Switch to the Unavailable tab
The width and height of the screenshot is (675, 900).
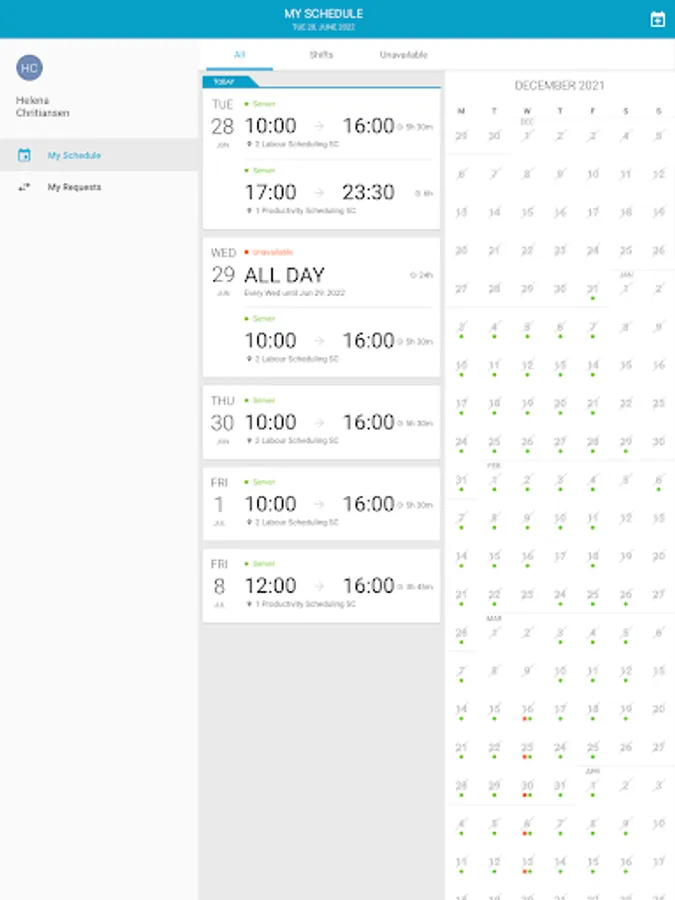(x=404, y=55)
